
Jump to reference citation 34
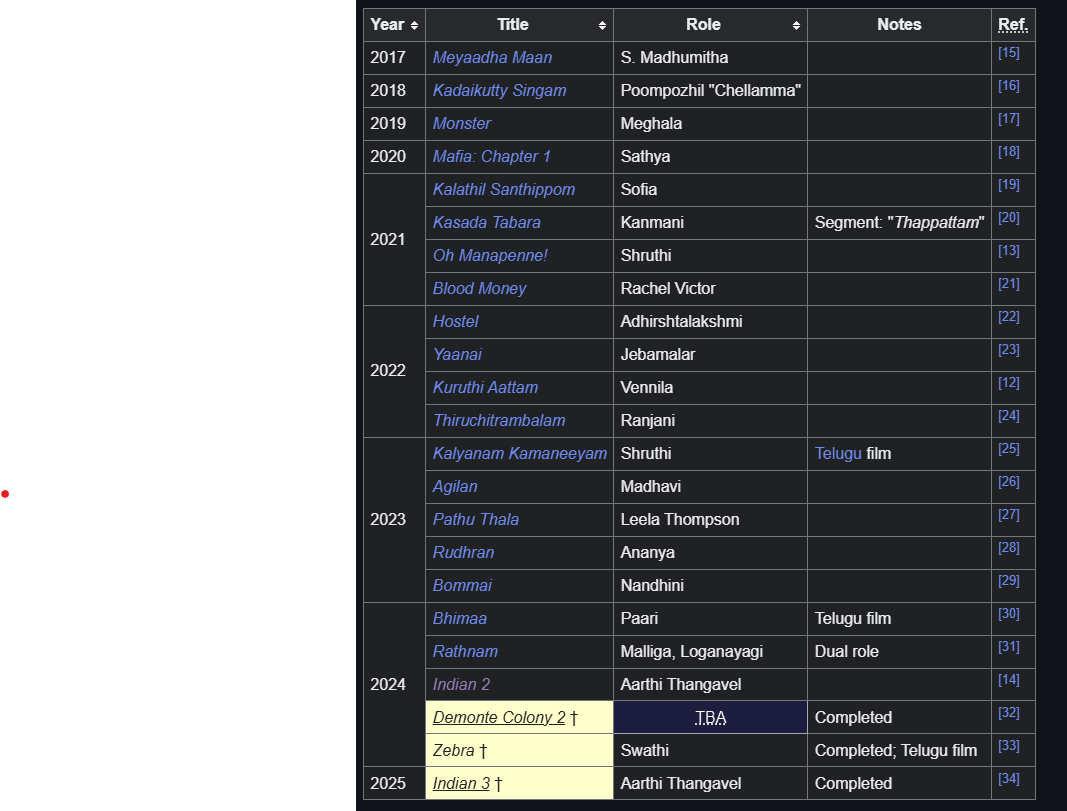pyautogui.click(x=1008, y=778)
